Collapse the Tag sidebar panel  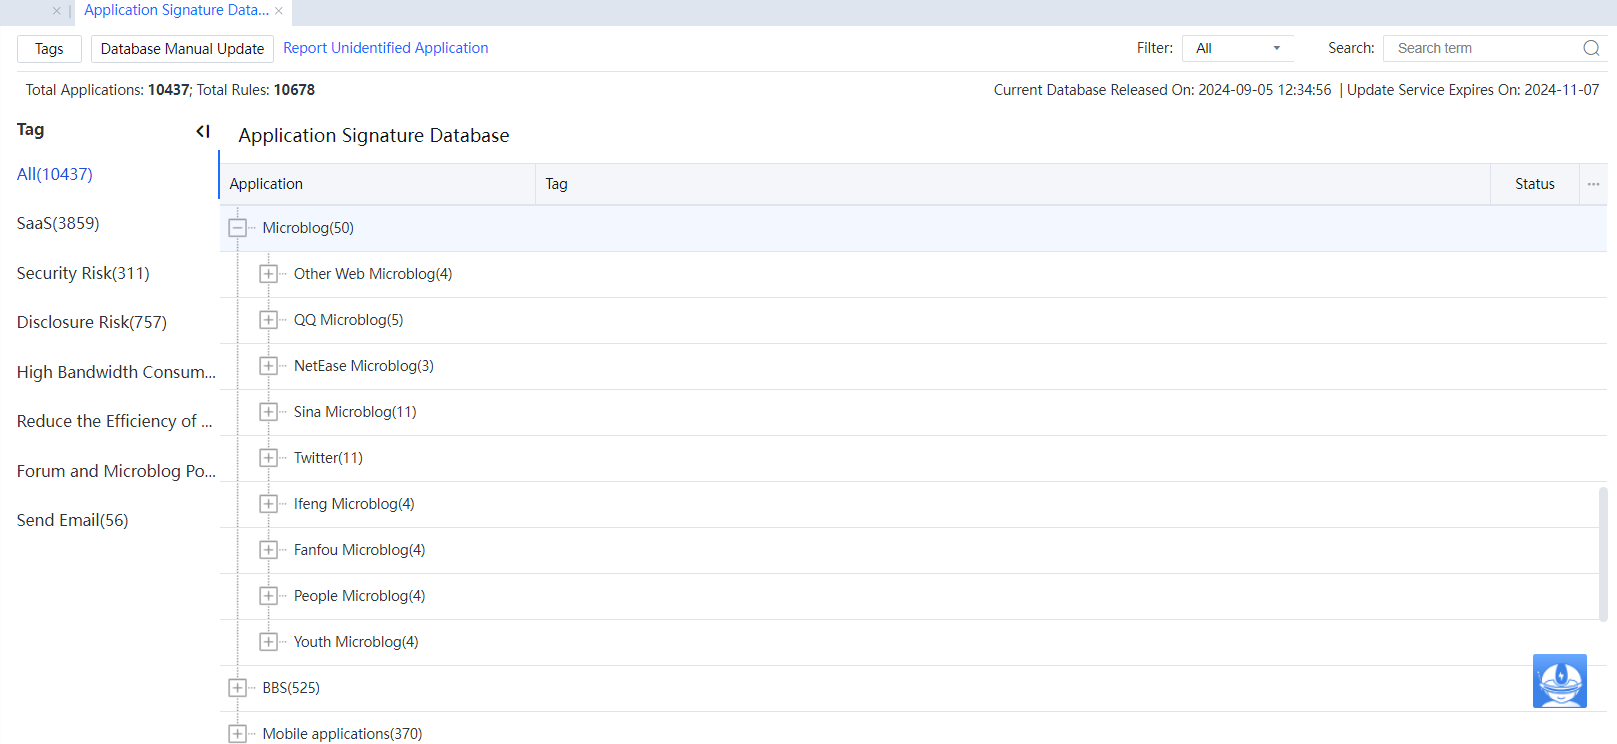(203, 131)
